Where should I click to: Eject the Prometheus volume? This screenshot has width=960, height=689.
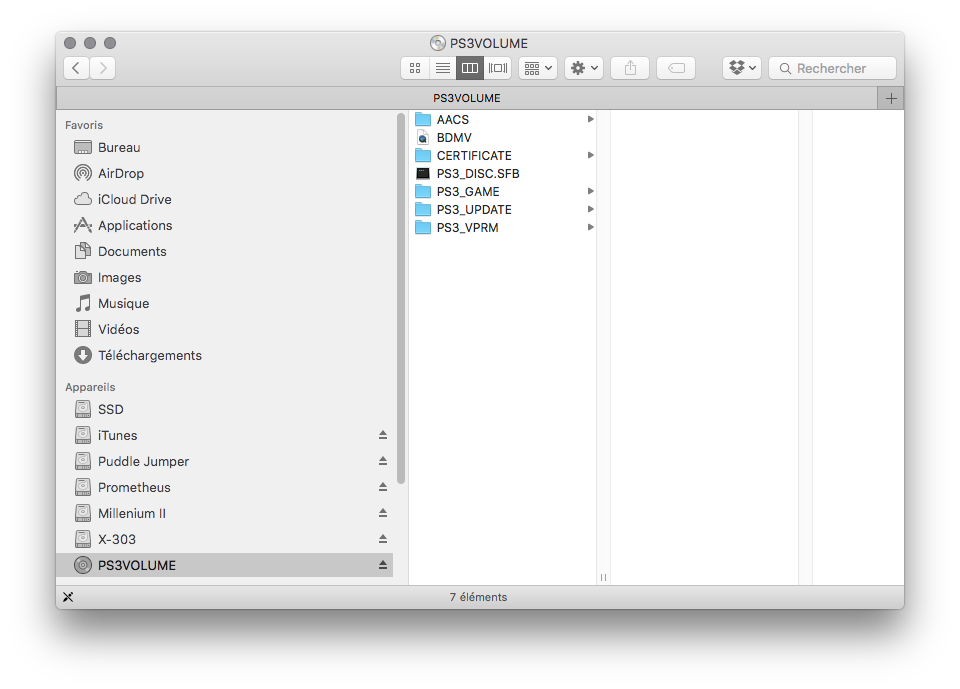point(383,487)
